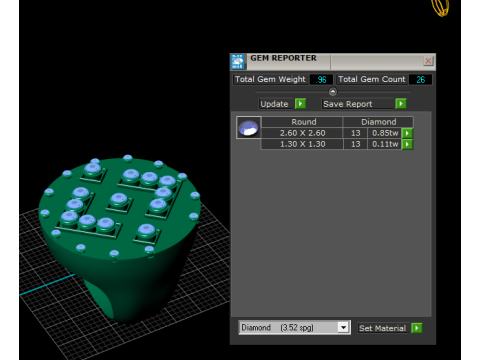
Task: Open the Diamond (3.52 spg) material dropdown
Action: click(294, 328)
